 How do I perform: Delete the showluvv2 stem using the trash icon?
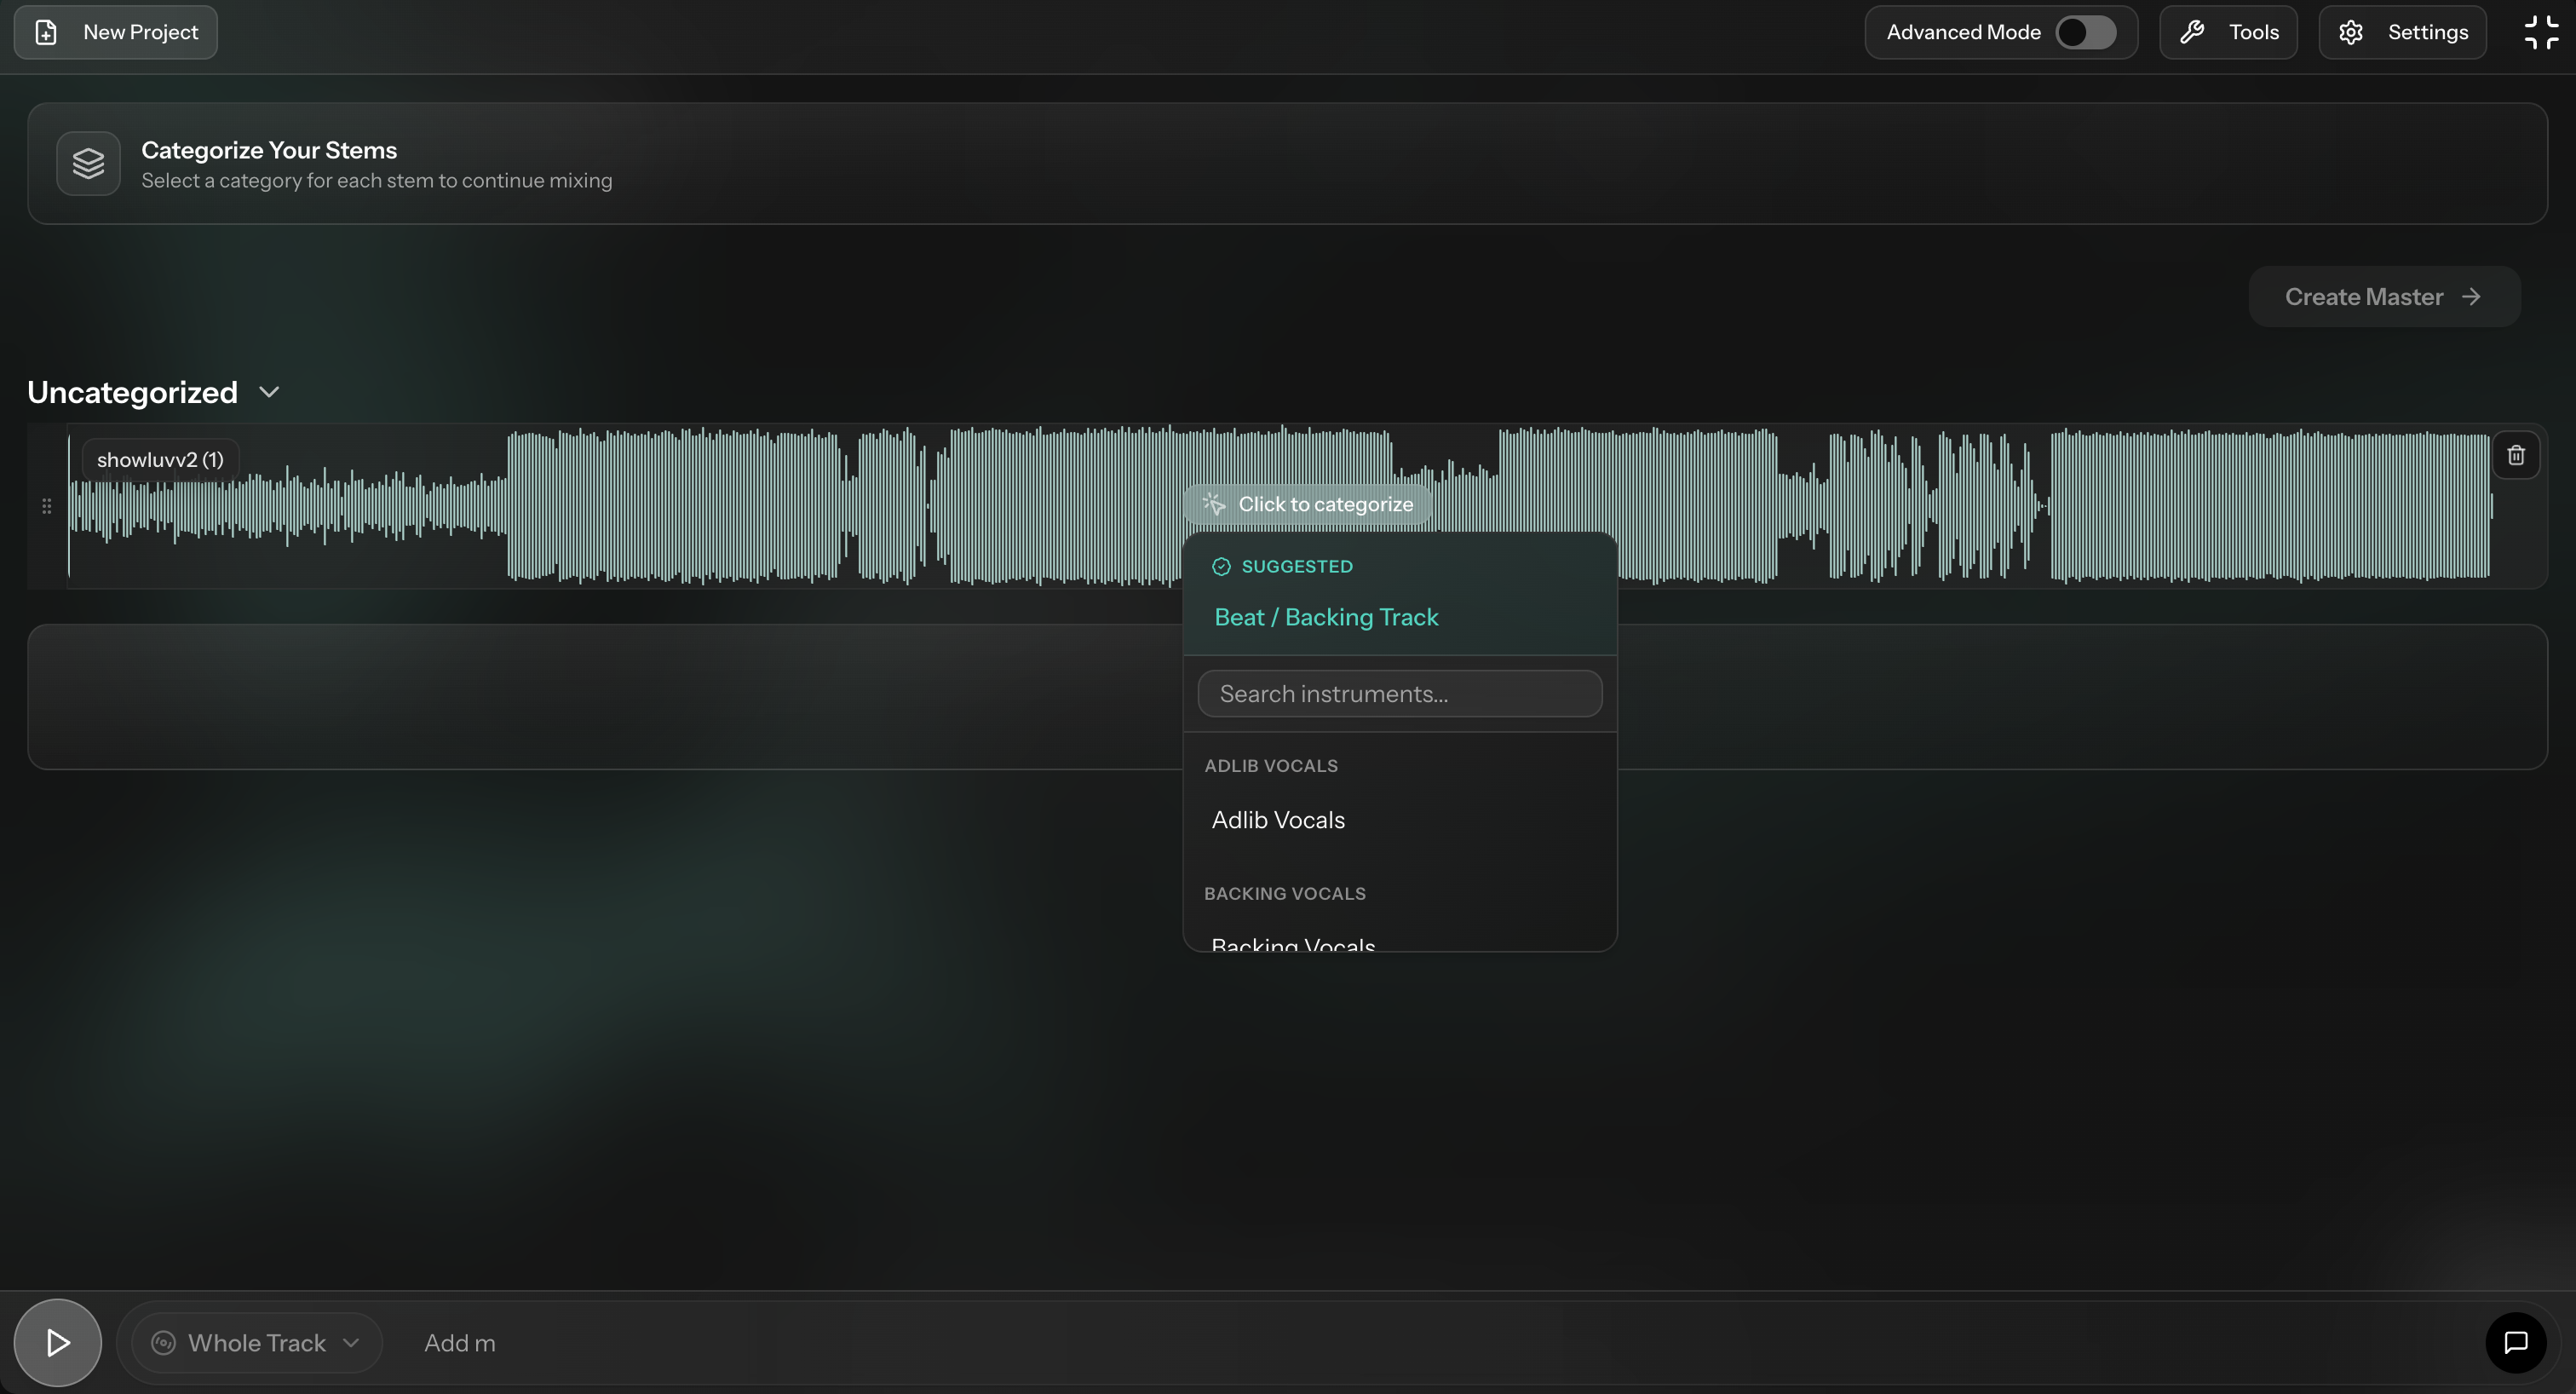pyautogui.click(x=2517, y=455)
